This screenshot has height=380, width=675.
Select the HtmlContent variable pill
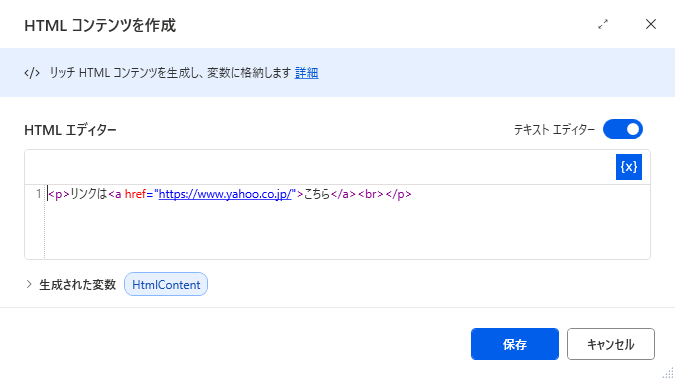tap(166, 284)
